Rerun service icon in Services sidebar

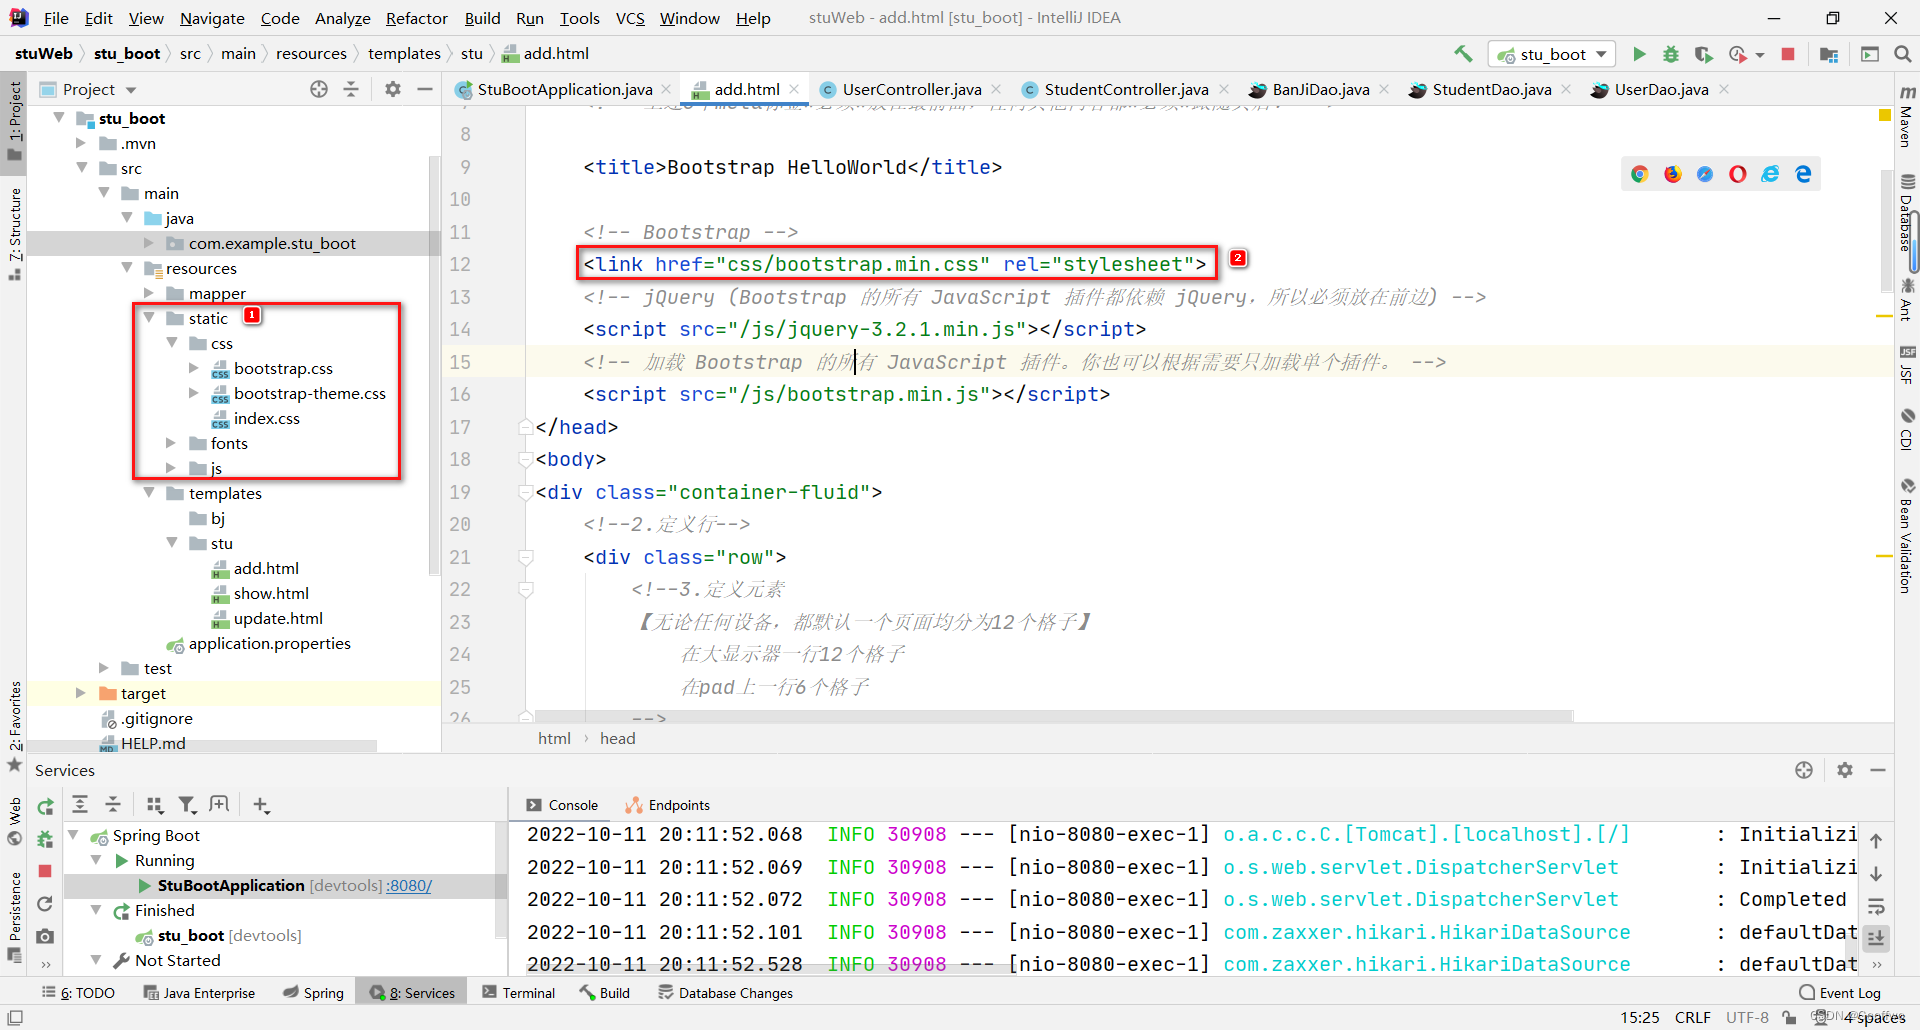(45, 807)
